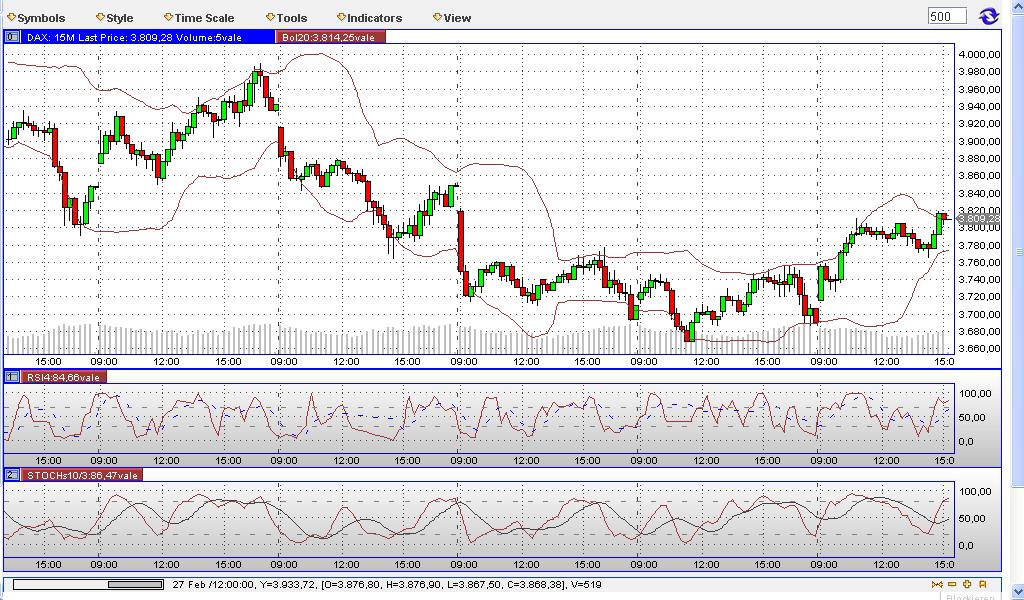Open the Symbols menu
Screen dimensions: 1024x600
click(40, 17)
